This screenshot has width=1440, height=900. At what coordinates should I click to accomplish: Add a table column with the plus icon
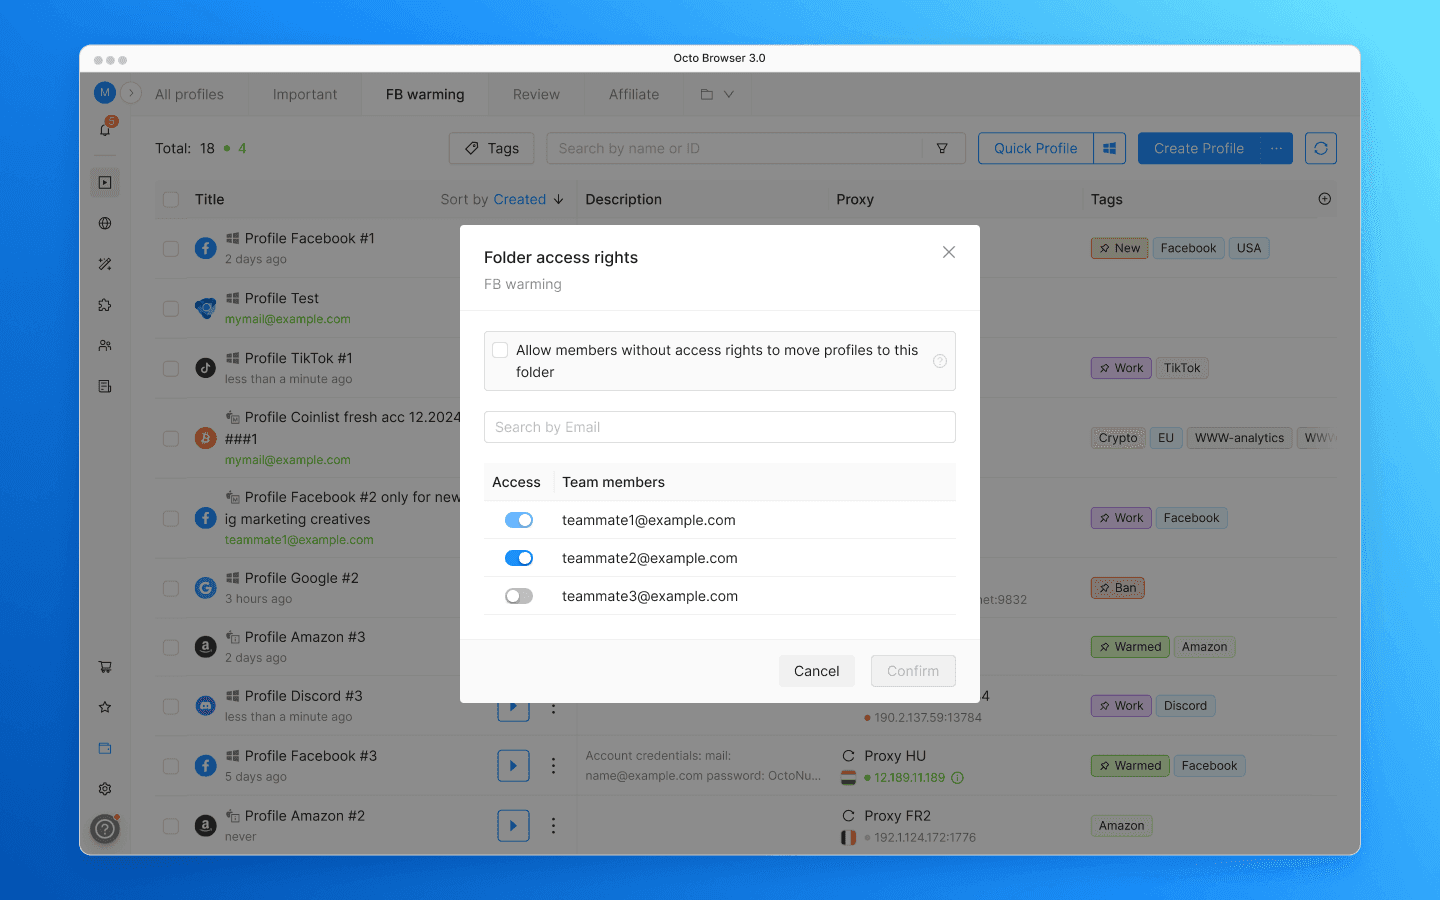[x=1325, y=199]
